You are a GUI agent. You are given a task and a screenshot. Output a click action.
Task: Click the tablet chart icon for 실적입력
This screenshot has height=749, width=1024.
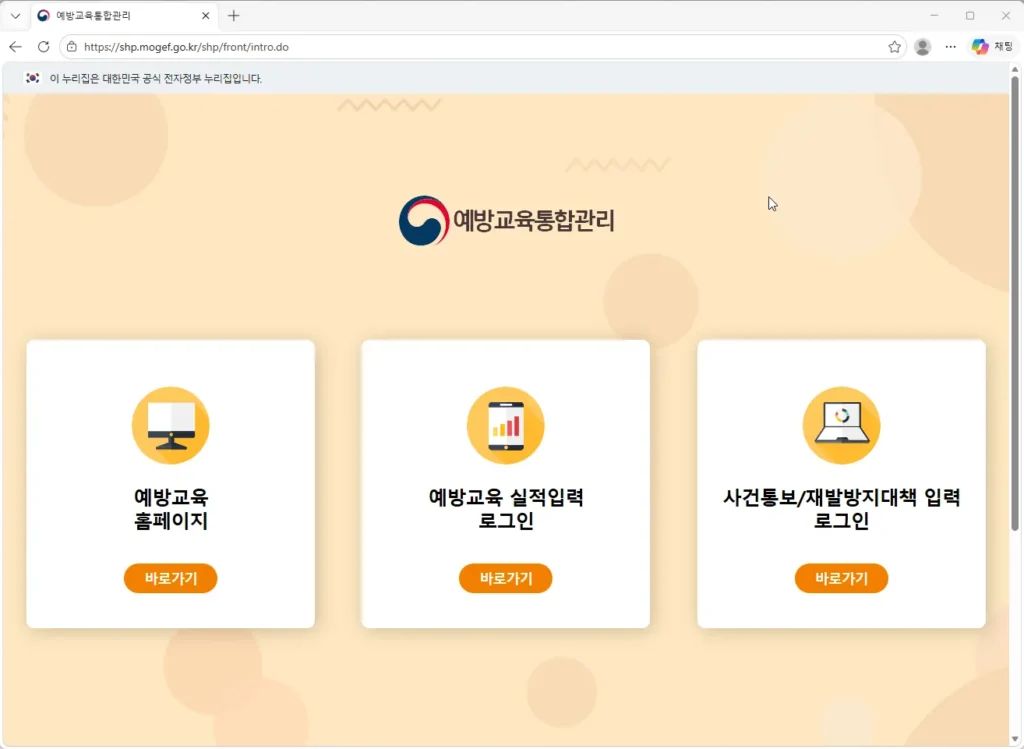tap(505, 426)
